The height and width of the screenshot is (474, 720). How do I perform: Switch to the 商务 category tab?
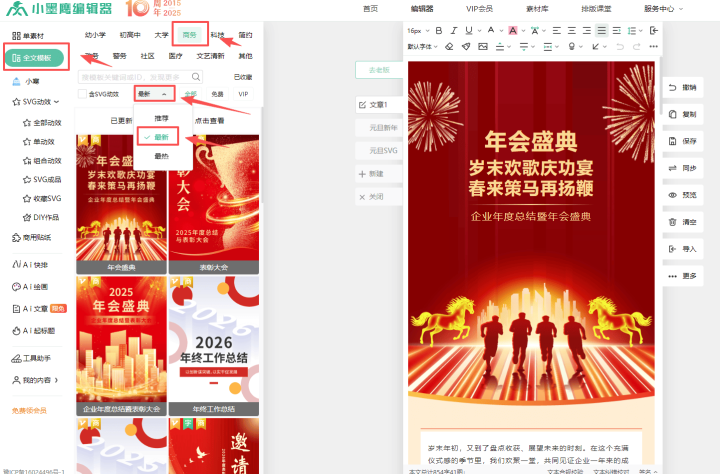click(190, 34)
